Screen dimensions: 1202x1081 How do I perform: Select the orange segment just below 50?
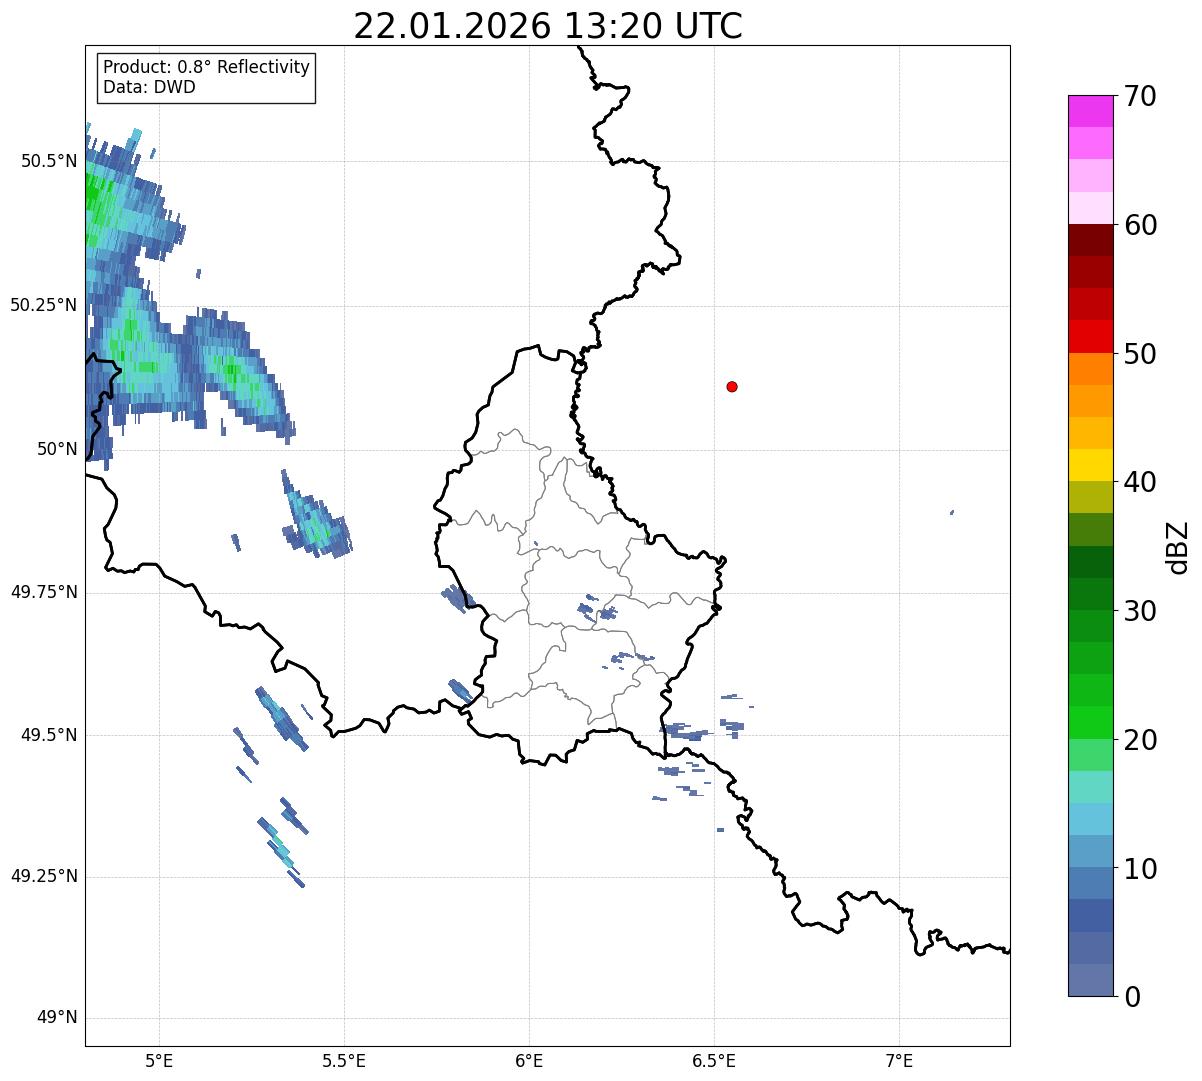pos(1090,369)
